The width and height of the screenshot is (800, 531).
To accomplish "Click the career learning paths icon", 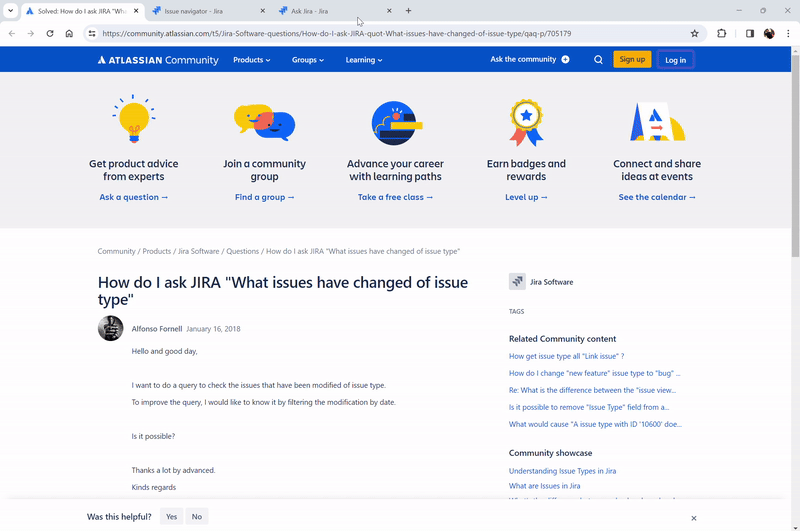I will pyautogui.click(x=396, y=123).
